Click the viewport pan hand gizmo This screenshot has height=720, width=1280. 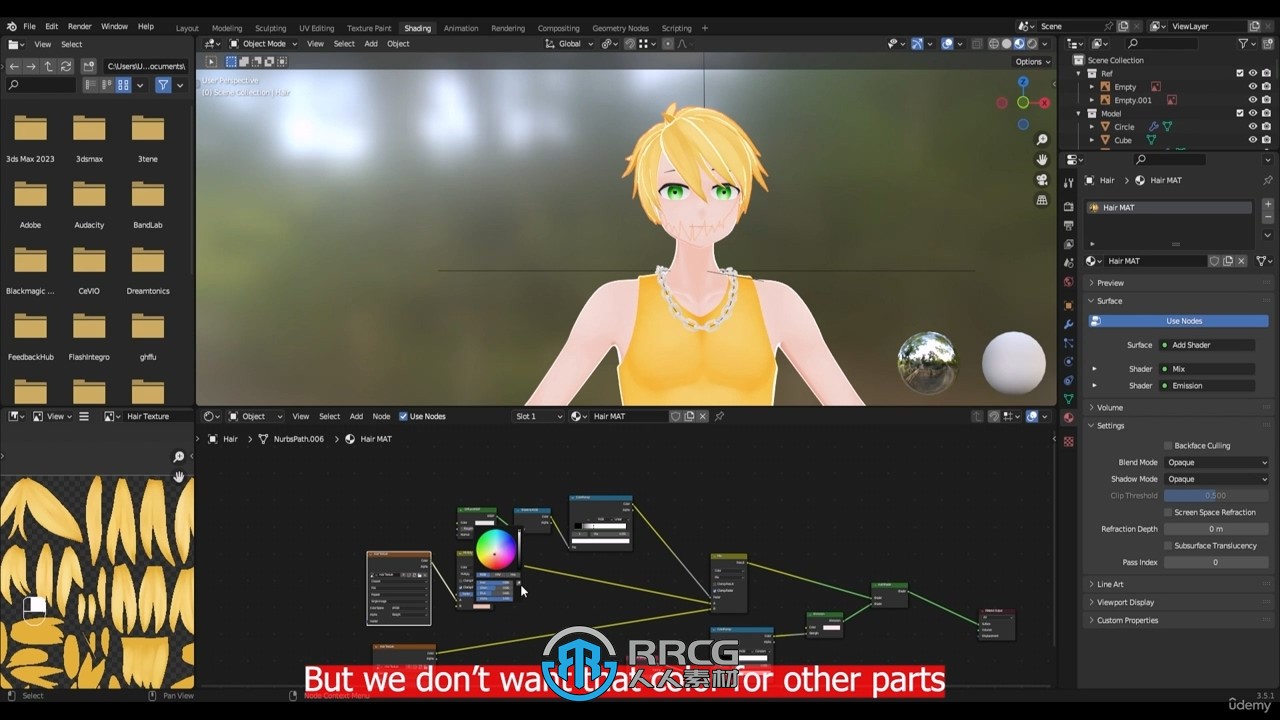[1042, 160]
